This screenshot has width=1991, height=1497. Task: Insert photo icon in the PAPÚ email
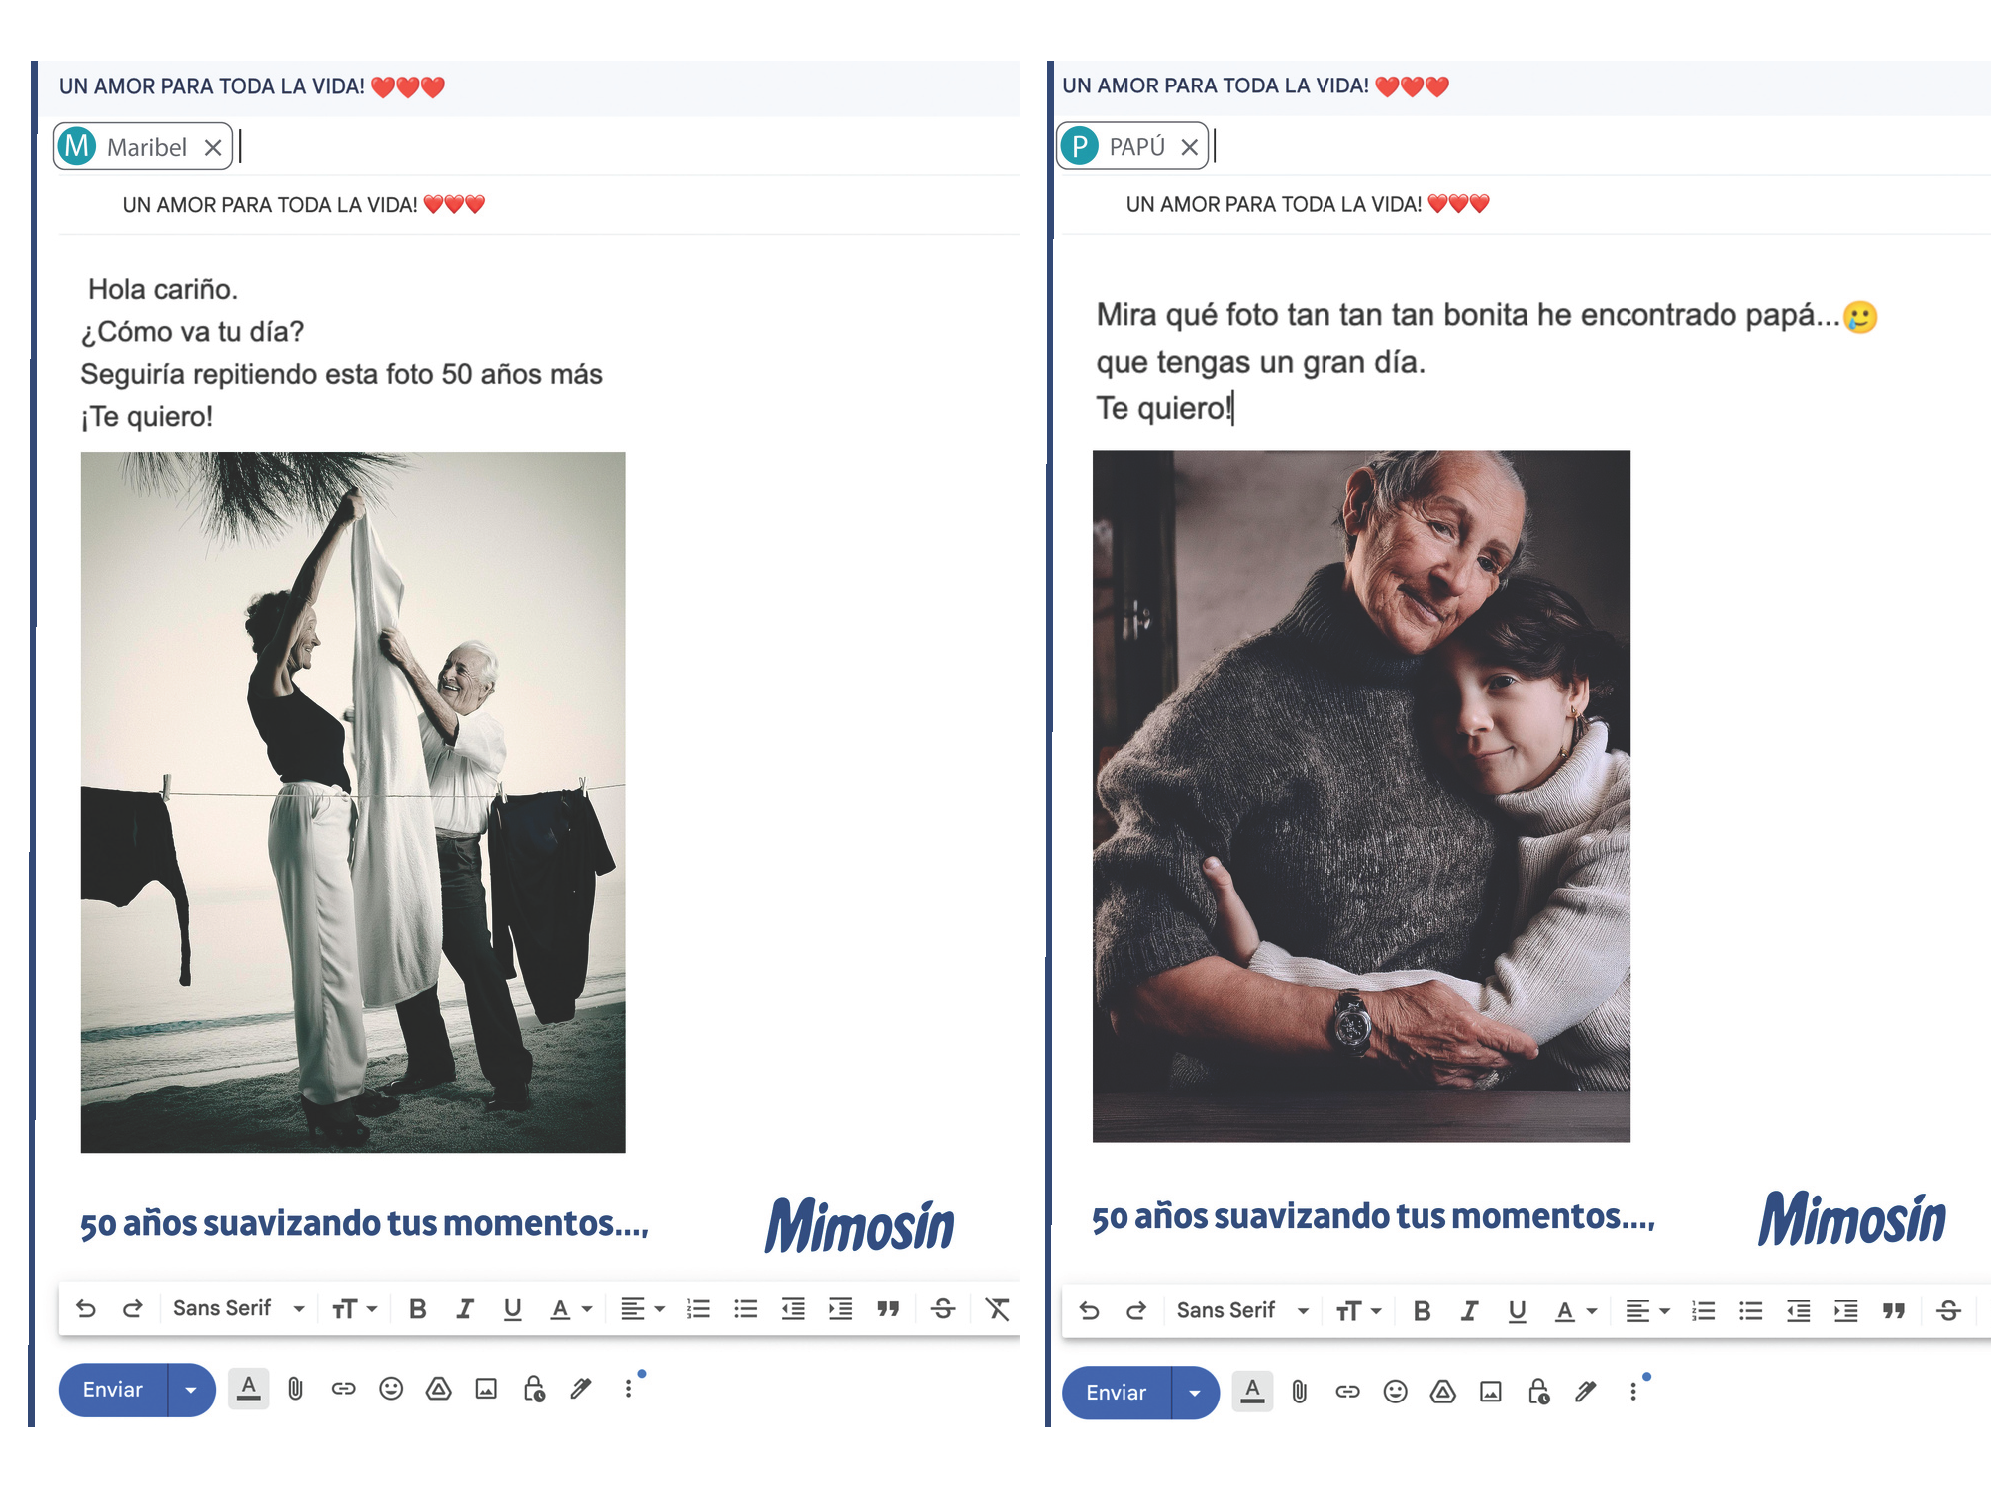coord(1490,1392)
